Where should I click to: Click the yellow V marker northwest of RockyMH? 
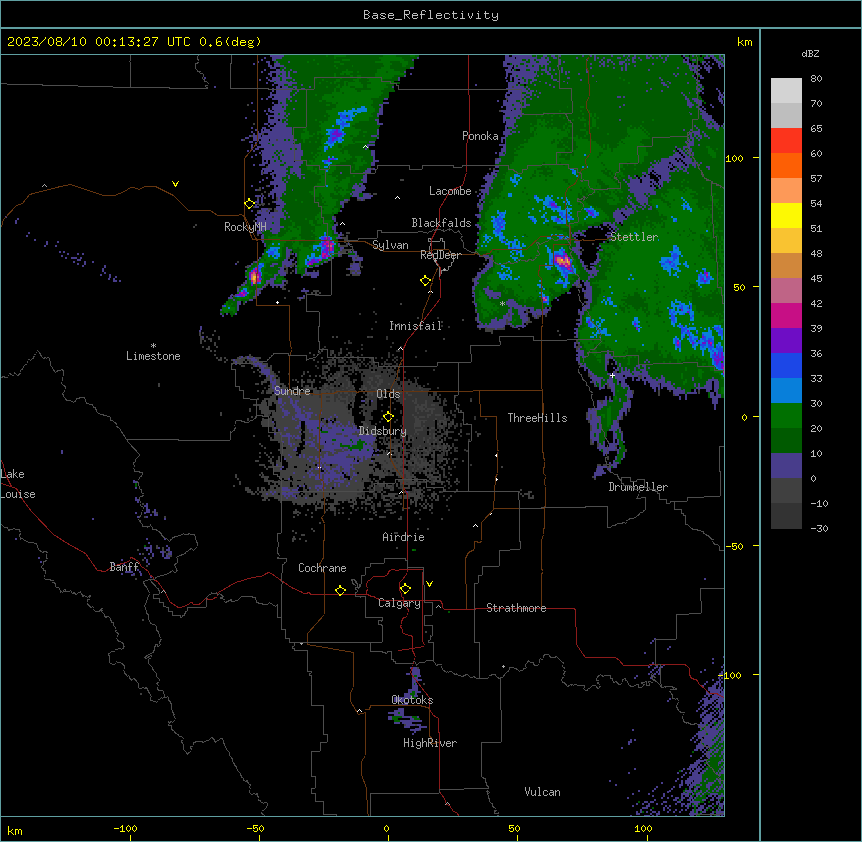click(x=175, y=184)
